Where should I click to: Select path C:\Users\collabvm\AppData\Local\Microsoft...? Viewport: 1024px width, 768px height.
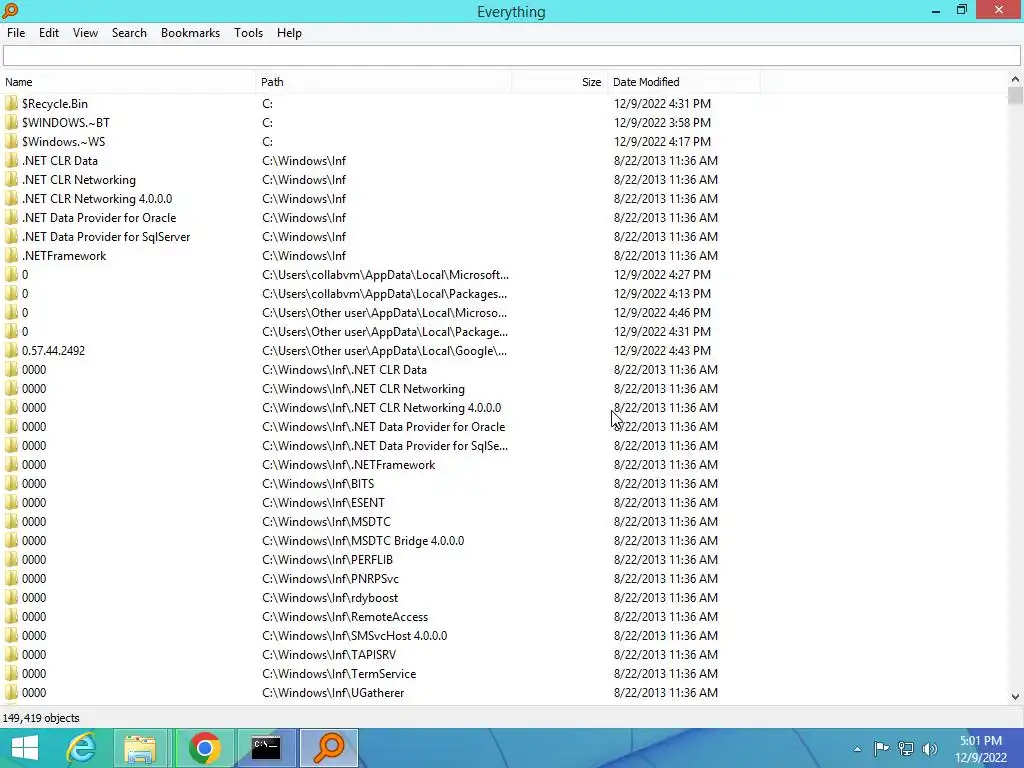coord(385,274)
